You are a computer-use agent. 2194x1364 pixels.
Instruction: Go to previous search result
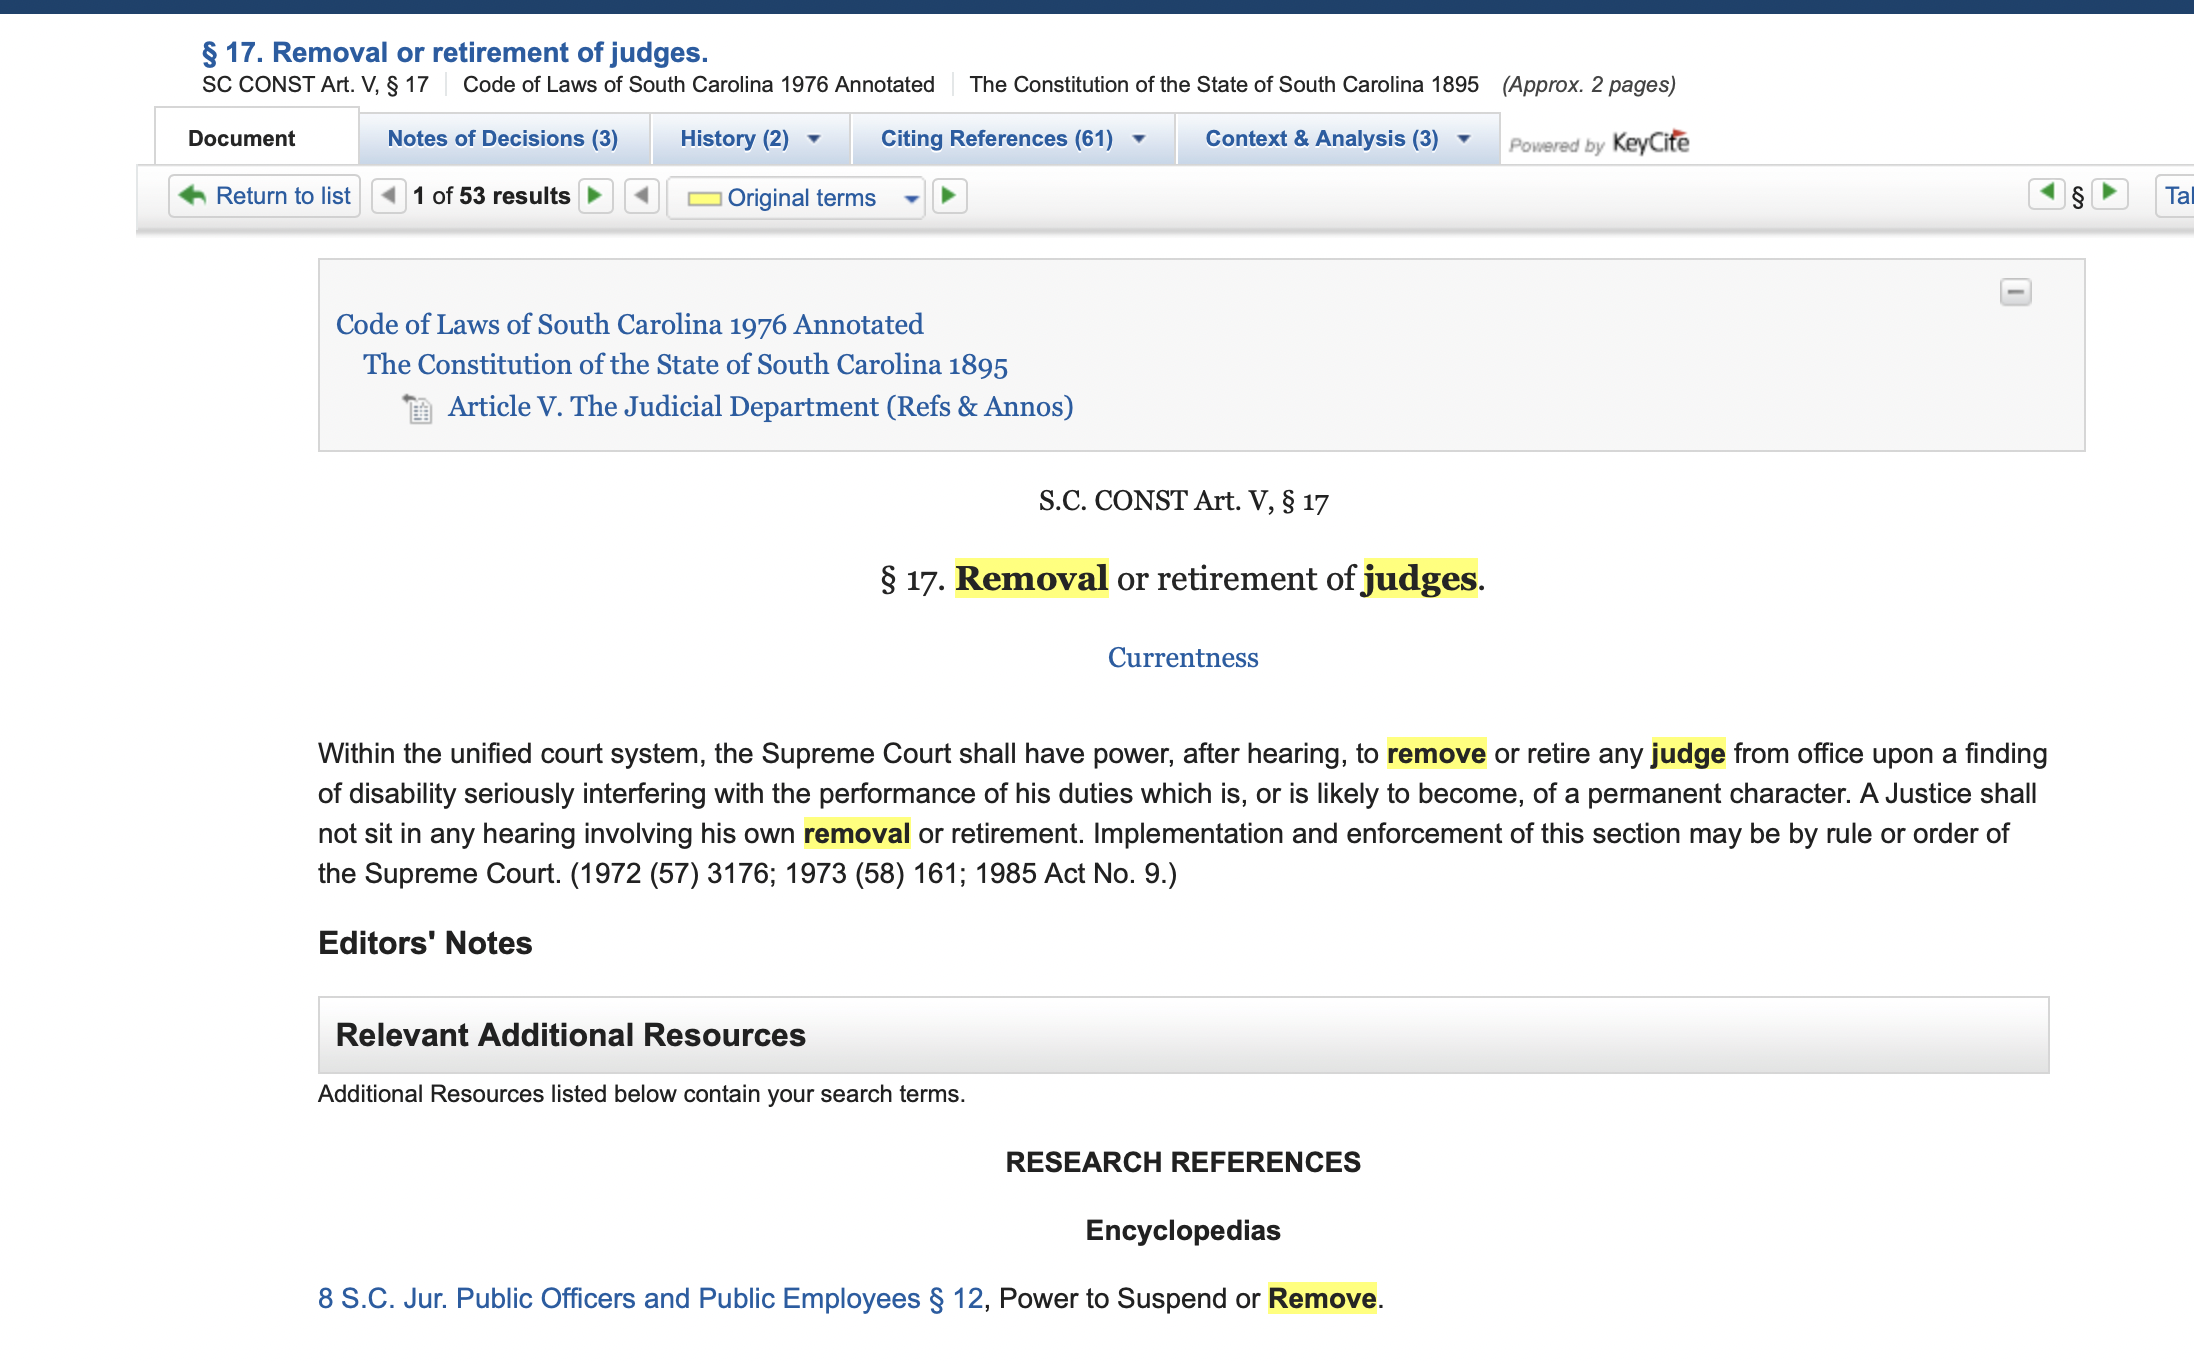(x=388, y=195)
